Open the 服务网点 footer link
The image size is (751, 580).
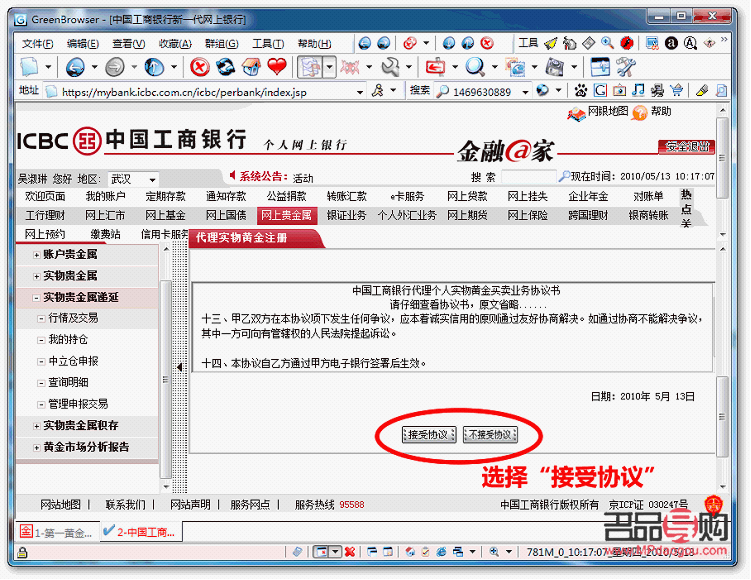250,505
